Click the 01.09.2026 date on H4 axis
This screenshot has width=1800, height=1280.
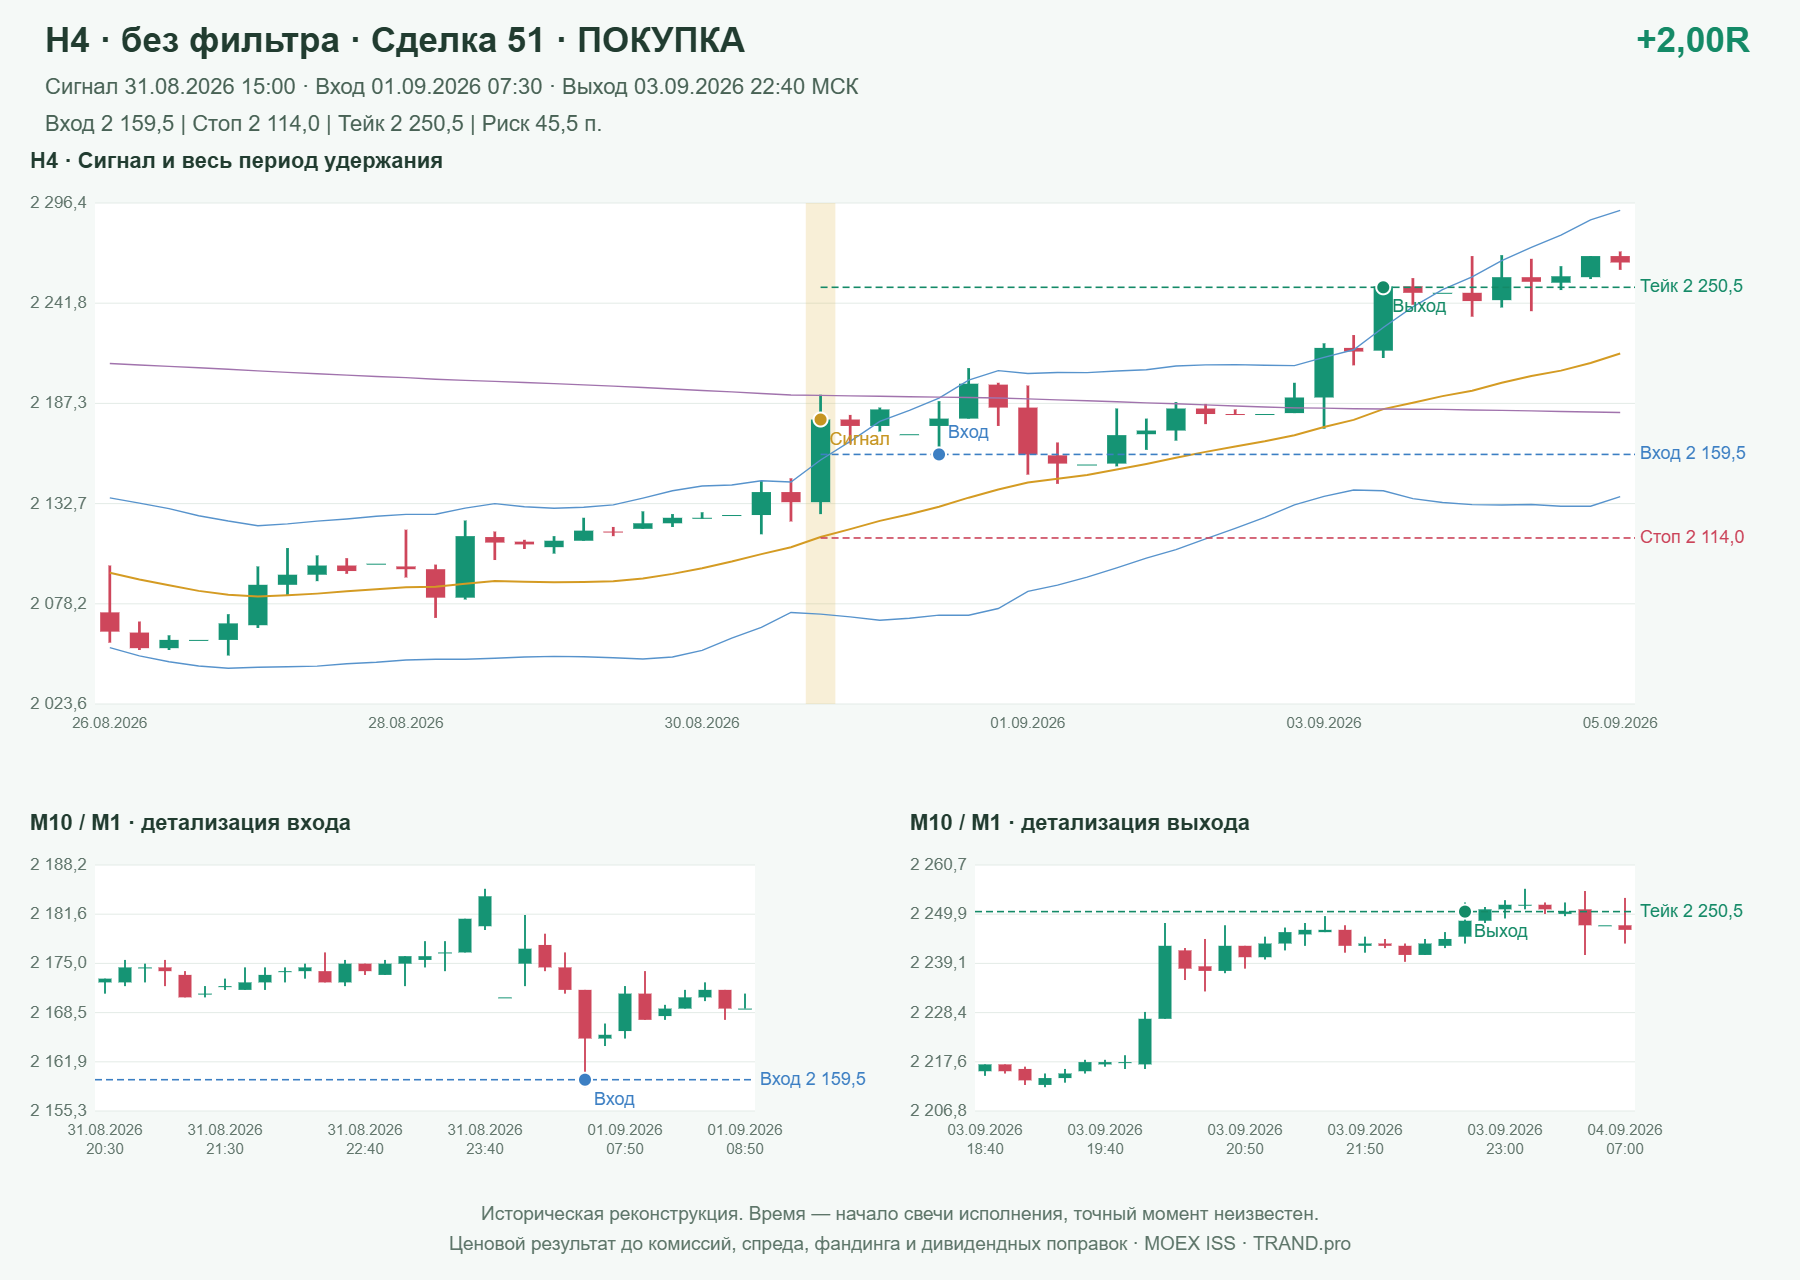[x=1028, y=723]
